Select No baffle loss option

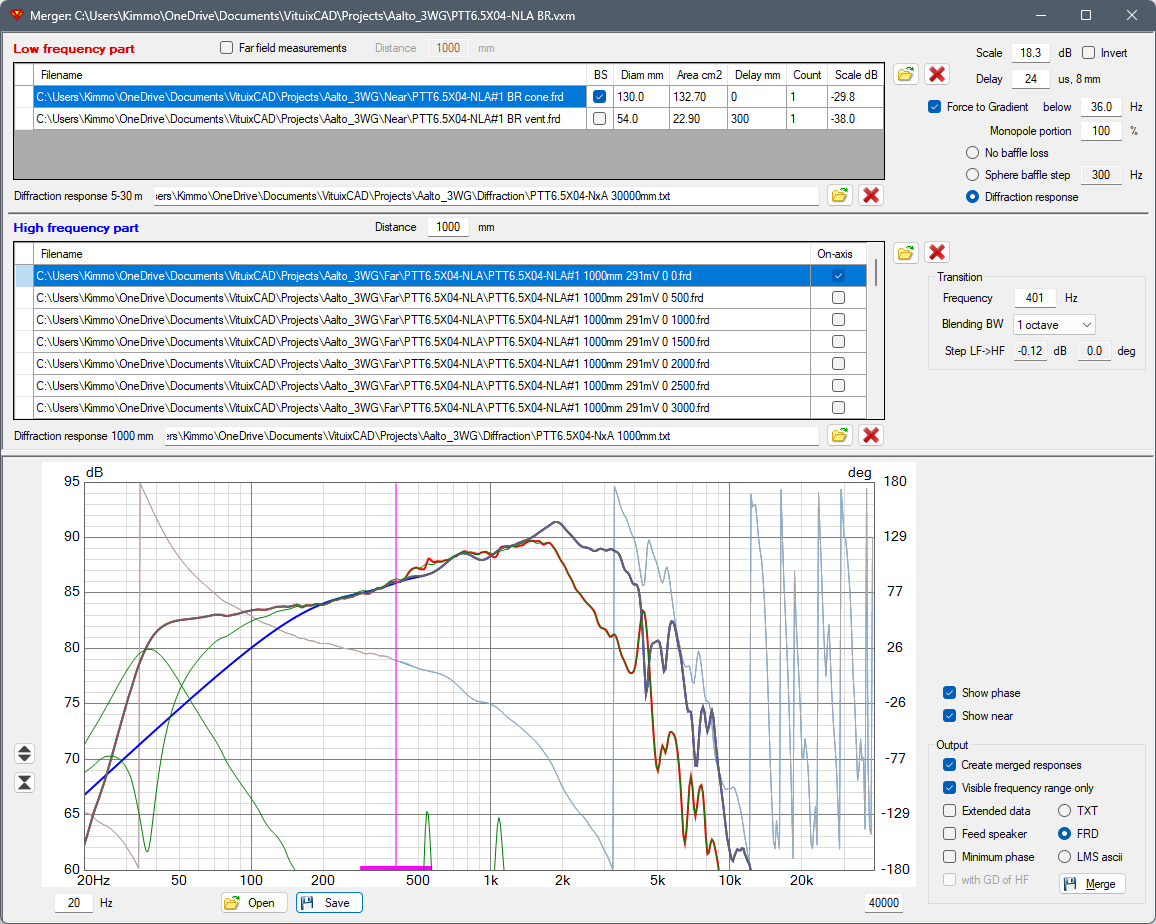coord(972,153)
